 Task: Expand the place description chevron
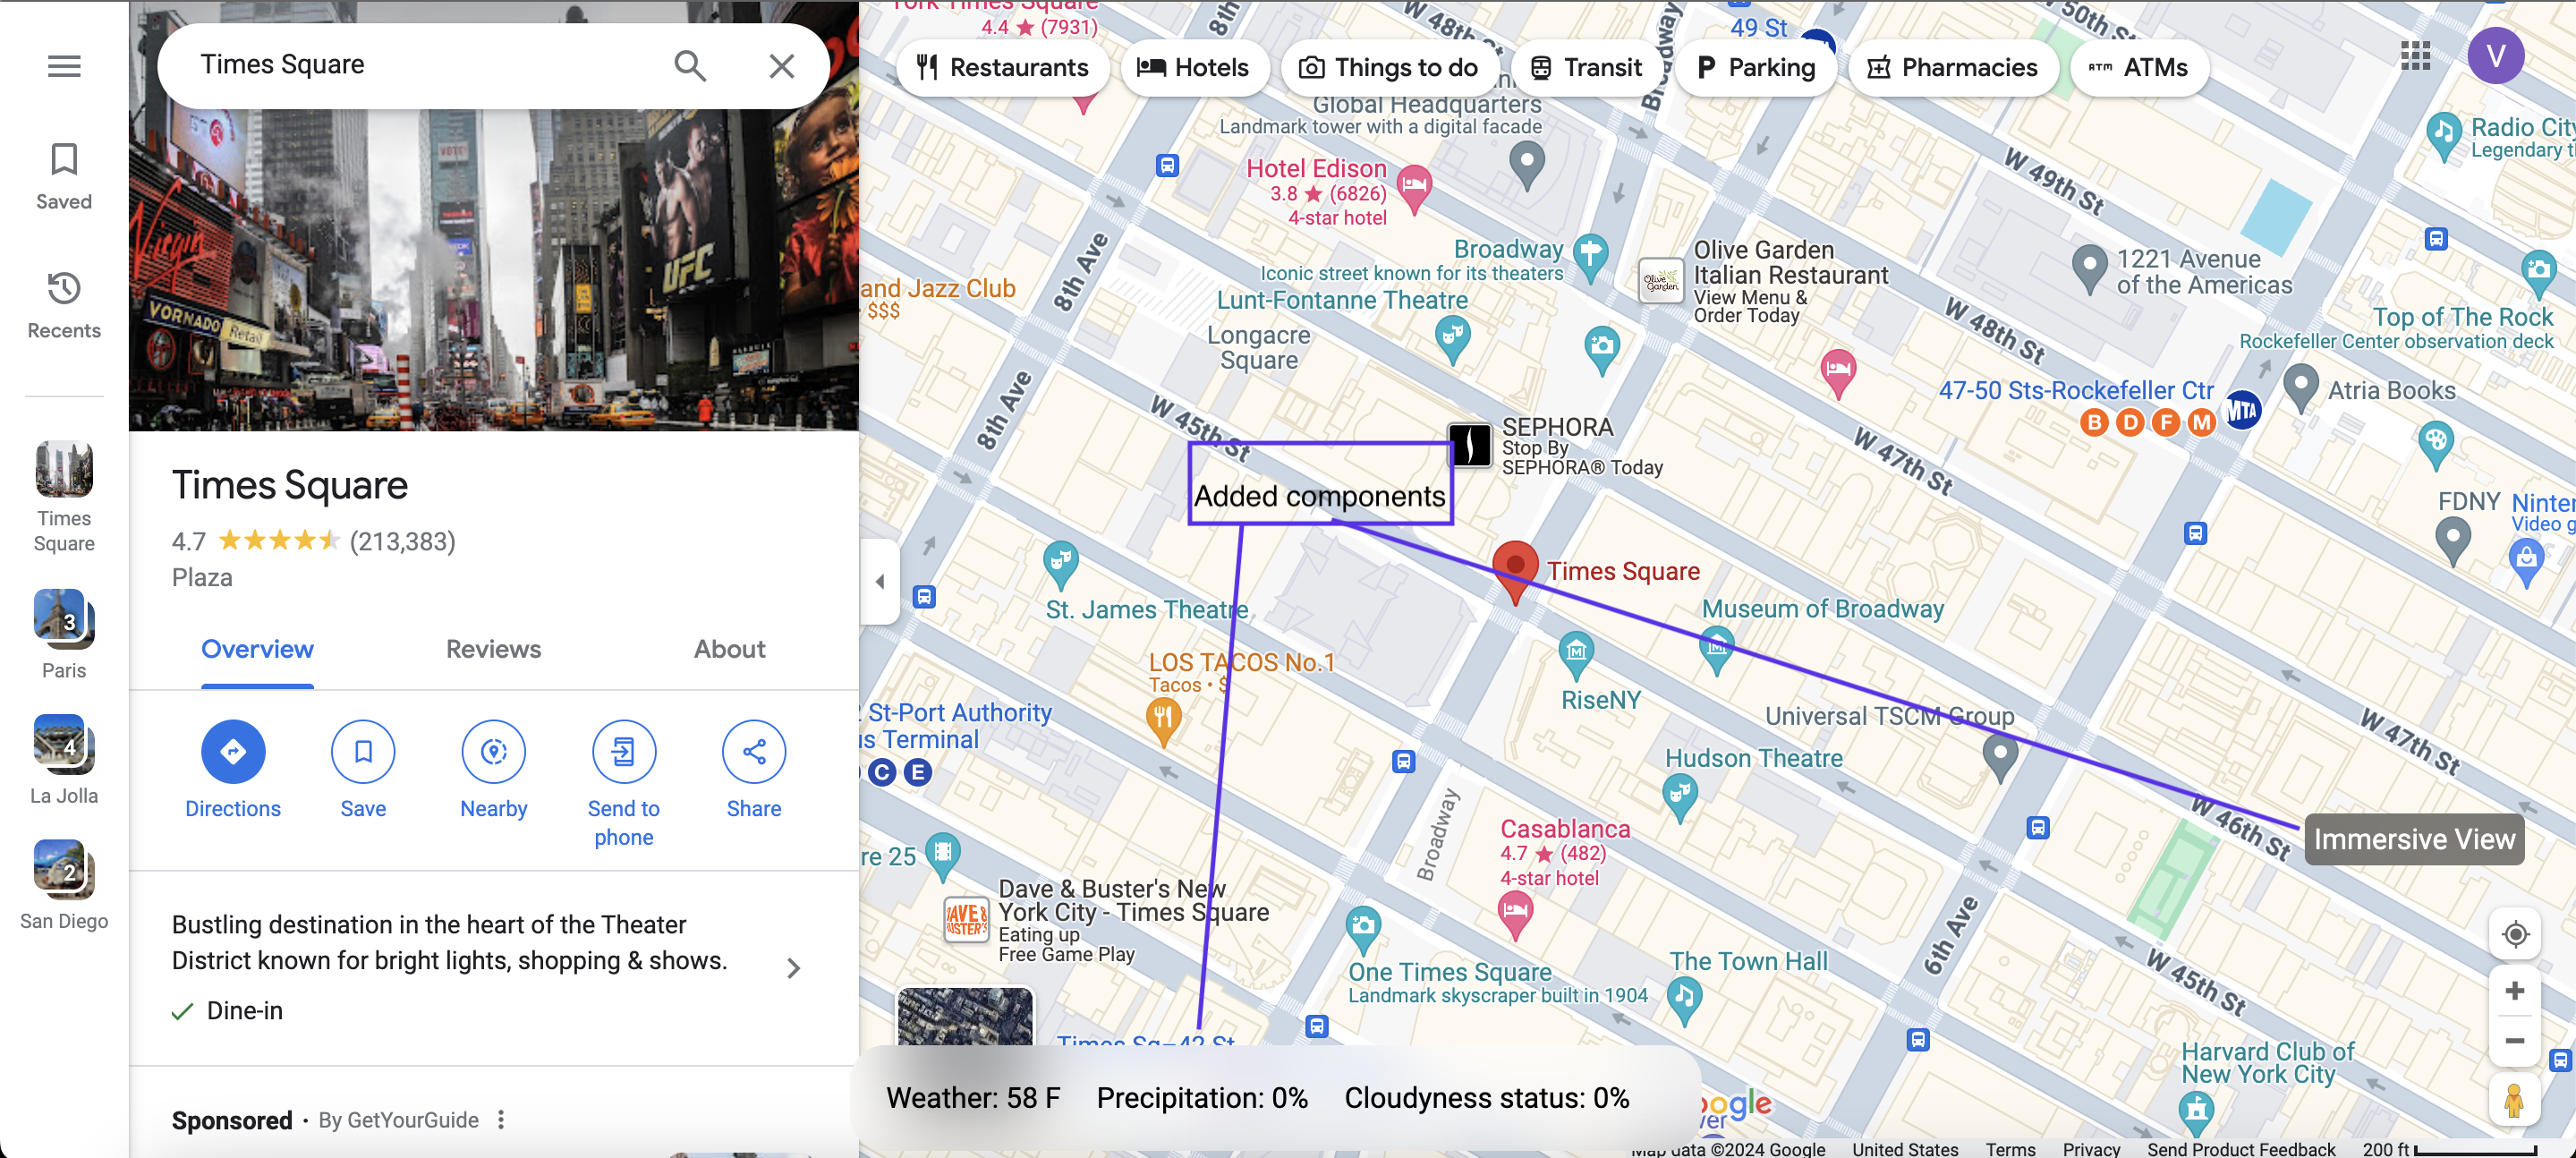[x=793, y=968]
